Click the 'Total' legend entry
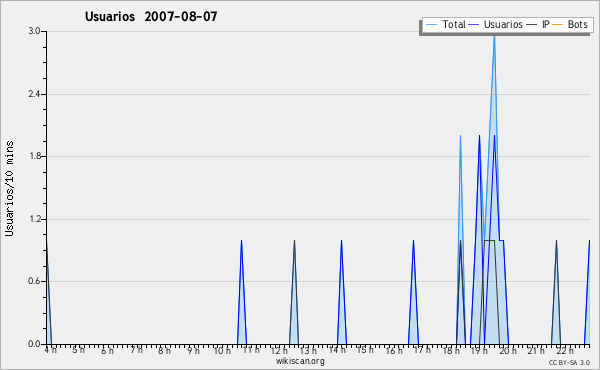 445,24
